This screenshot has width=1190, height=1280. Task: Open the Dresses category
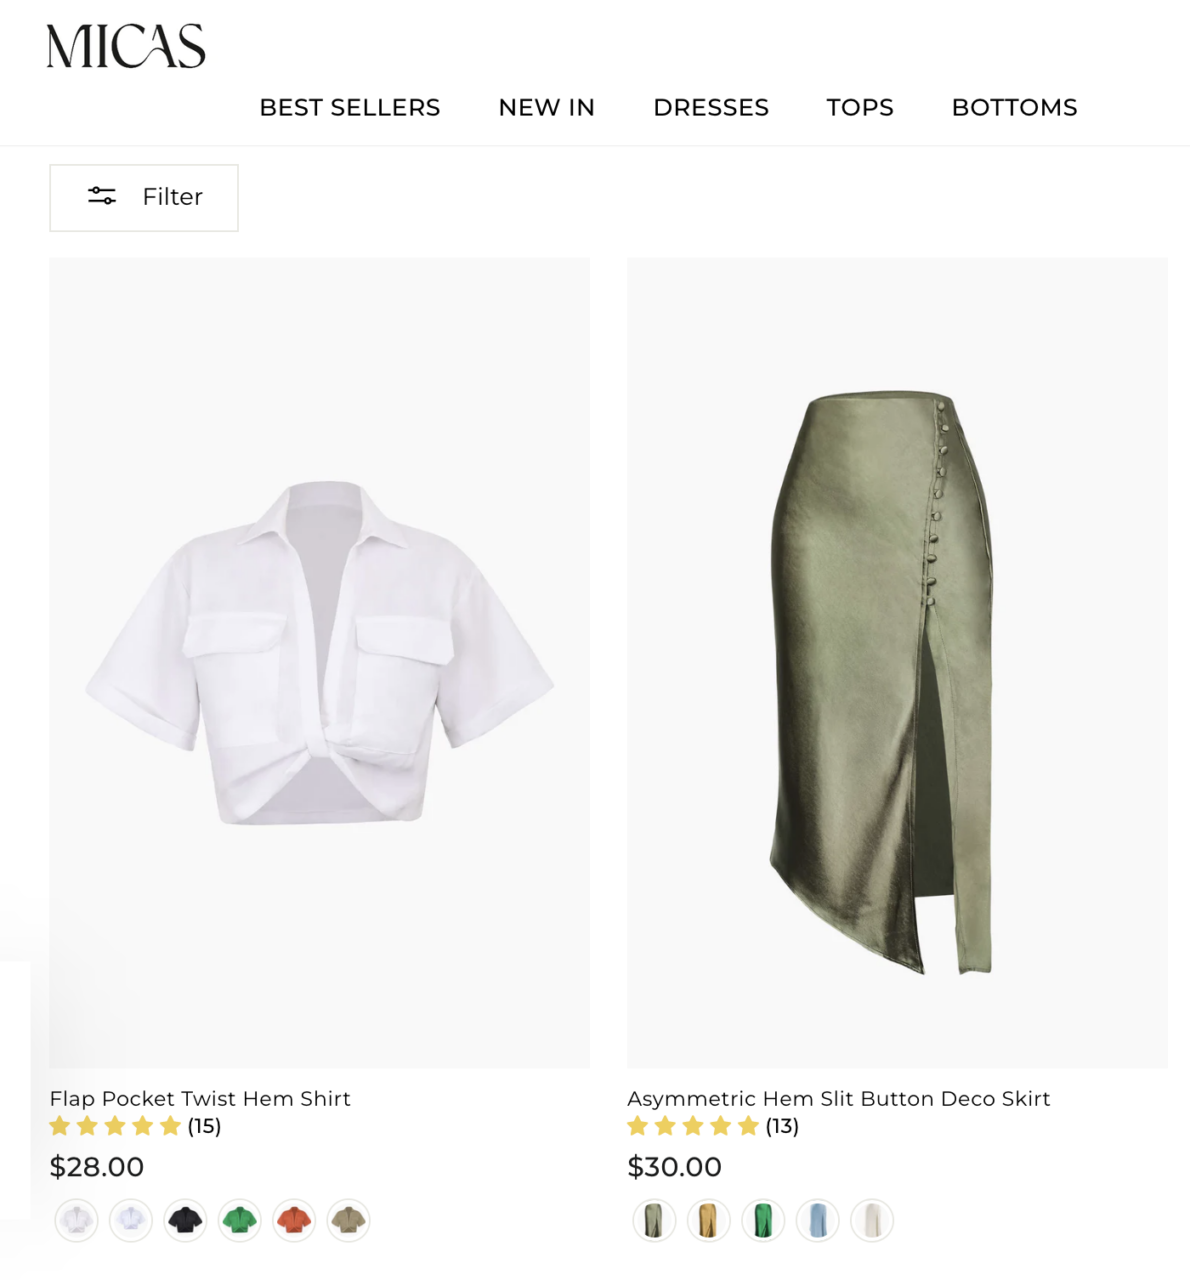coord(710,107)
